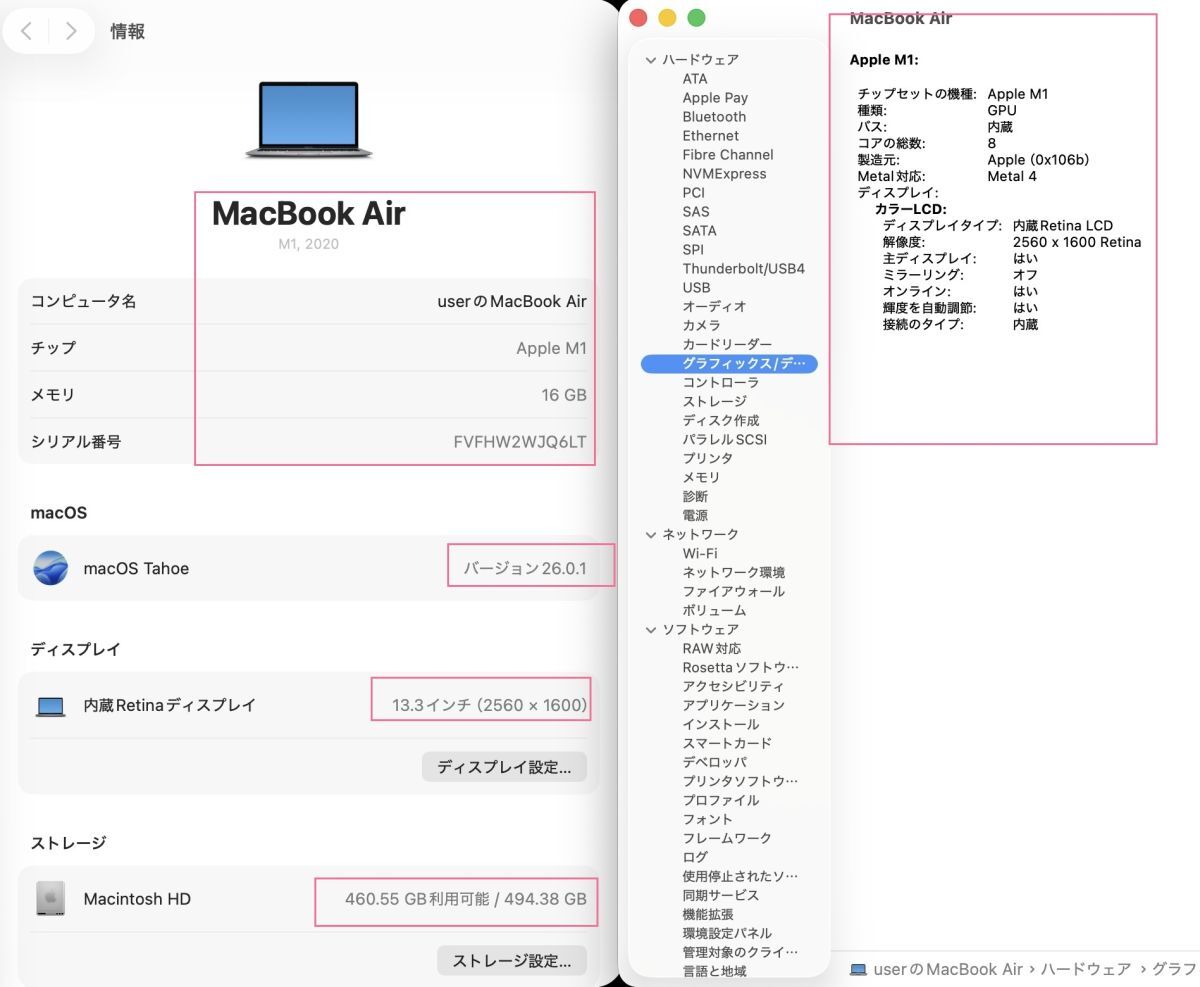Select プロファイル in sidebar
The width and height of the screenshot is (1200, 987).
click(x=721, y=801)
